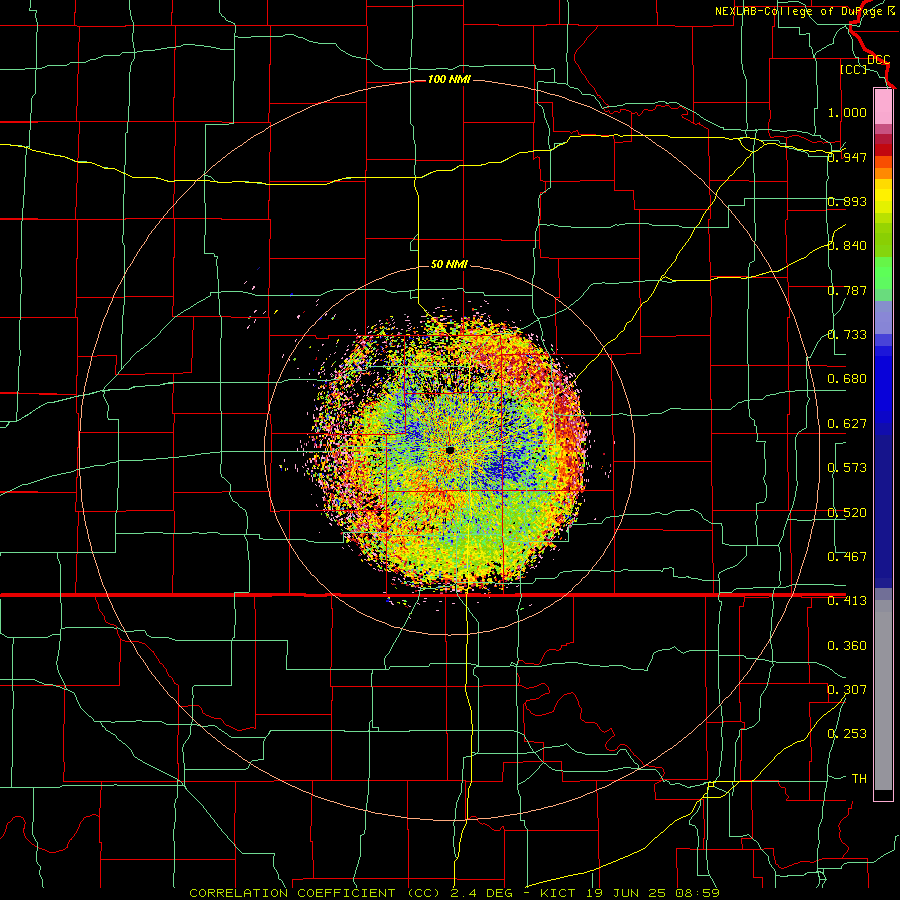Select the 0.253 legend value
This screenshot has width=900, height=900.
(x=847, y=734)
